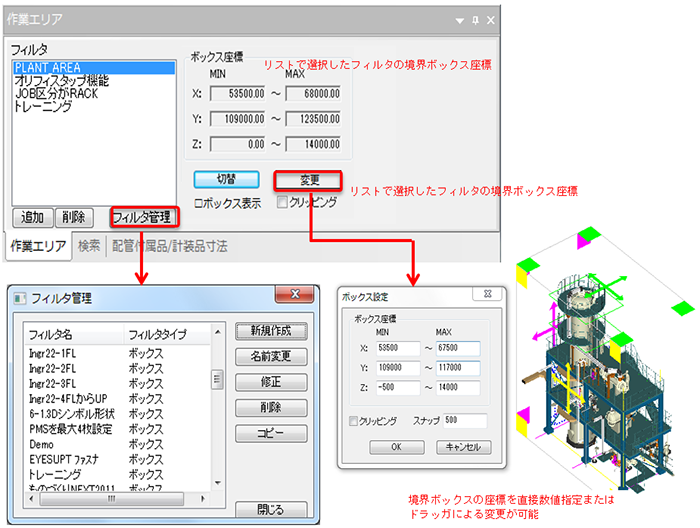Select the Demo filter row
The width and height of the screenshot is (700, 528).
click(x=43, y=443)
